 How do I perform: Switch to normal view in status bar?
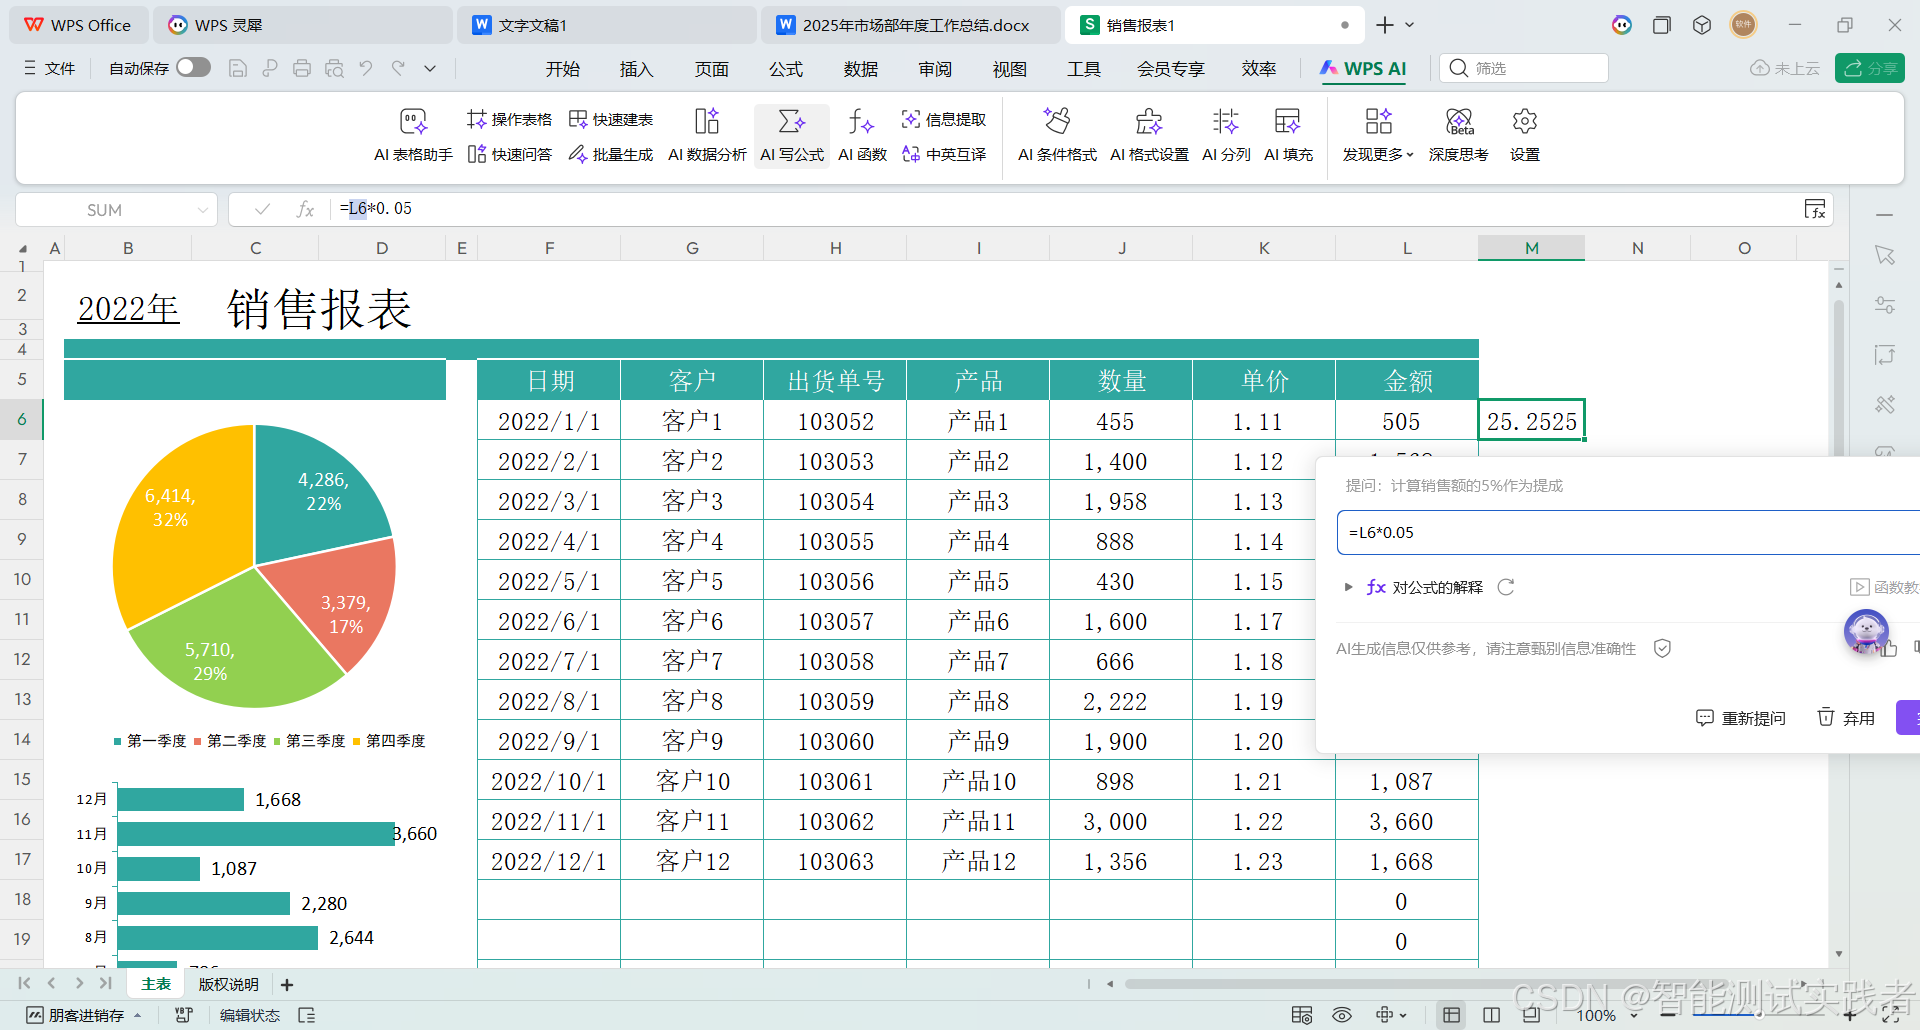pos(1451,1015)
